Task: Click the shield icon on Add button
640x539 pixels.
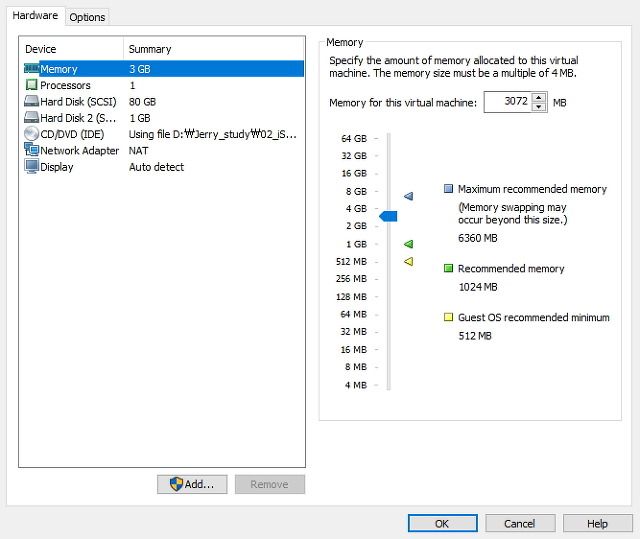Action: click(x=176, y=484)
